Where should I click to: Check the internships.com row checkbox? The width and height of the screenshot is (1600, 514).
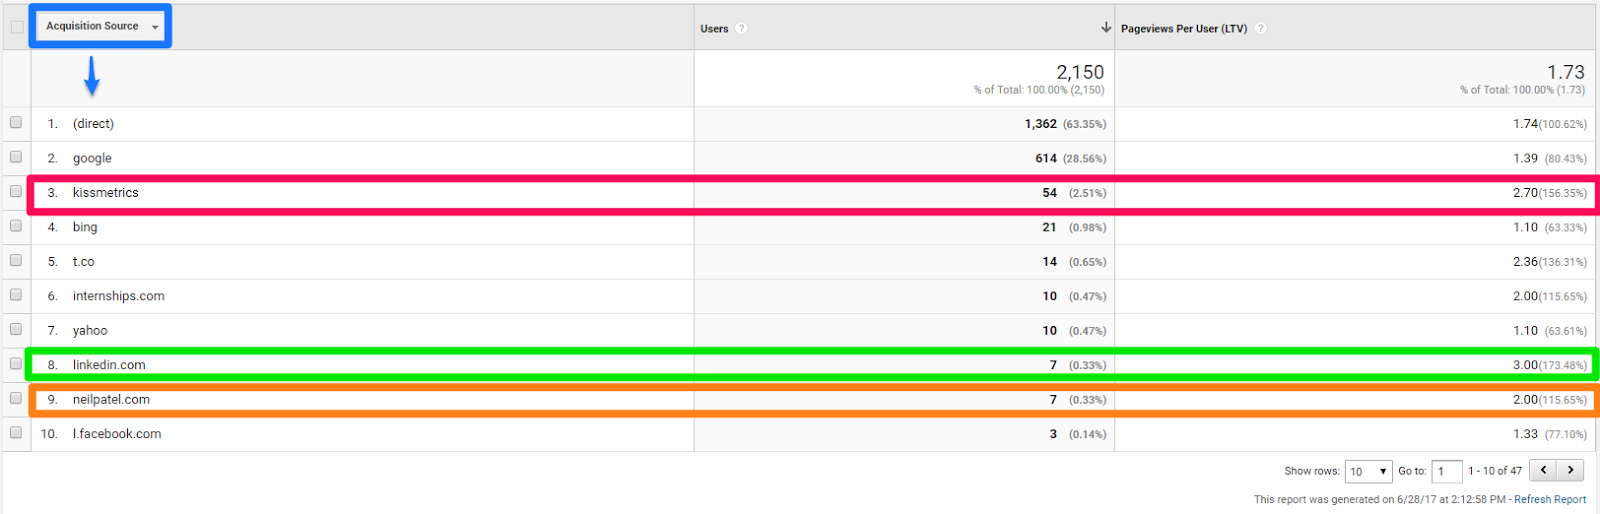[16, 295]
